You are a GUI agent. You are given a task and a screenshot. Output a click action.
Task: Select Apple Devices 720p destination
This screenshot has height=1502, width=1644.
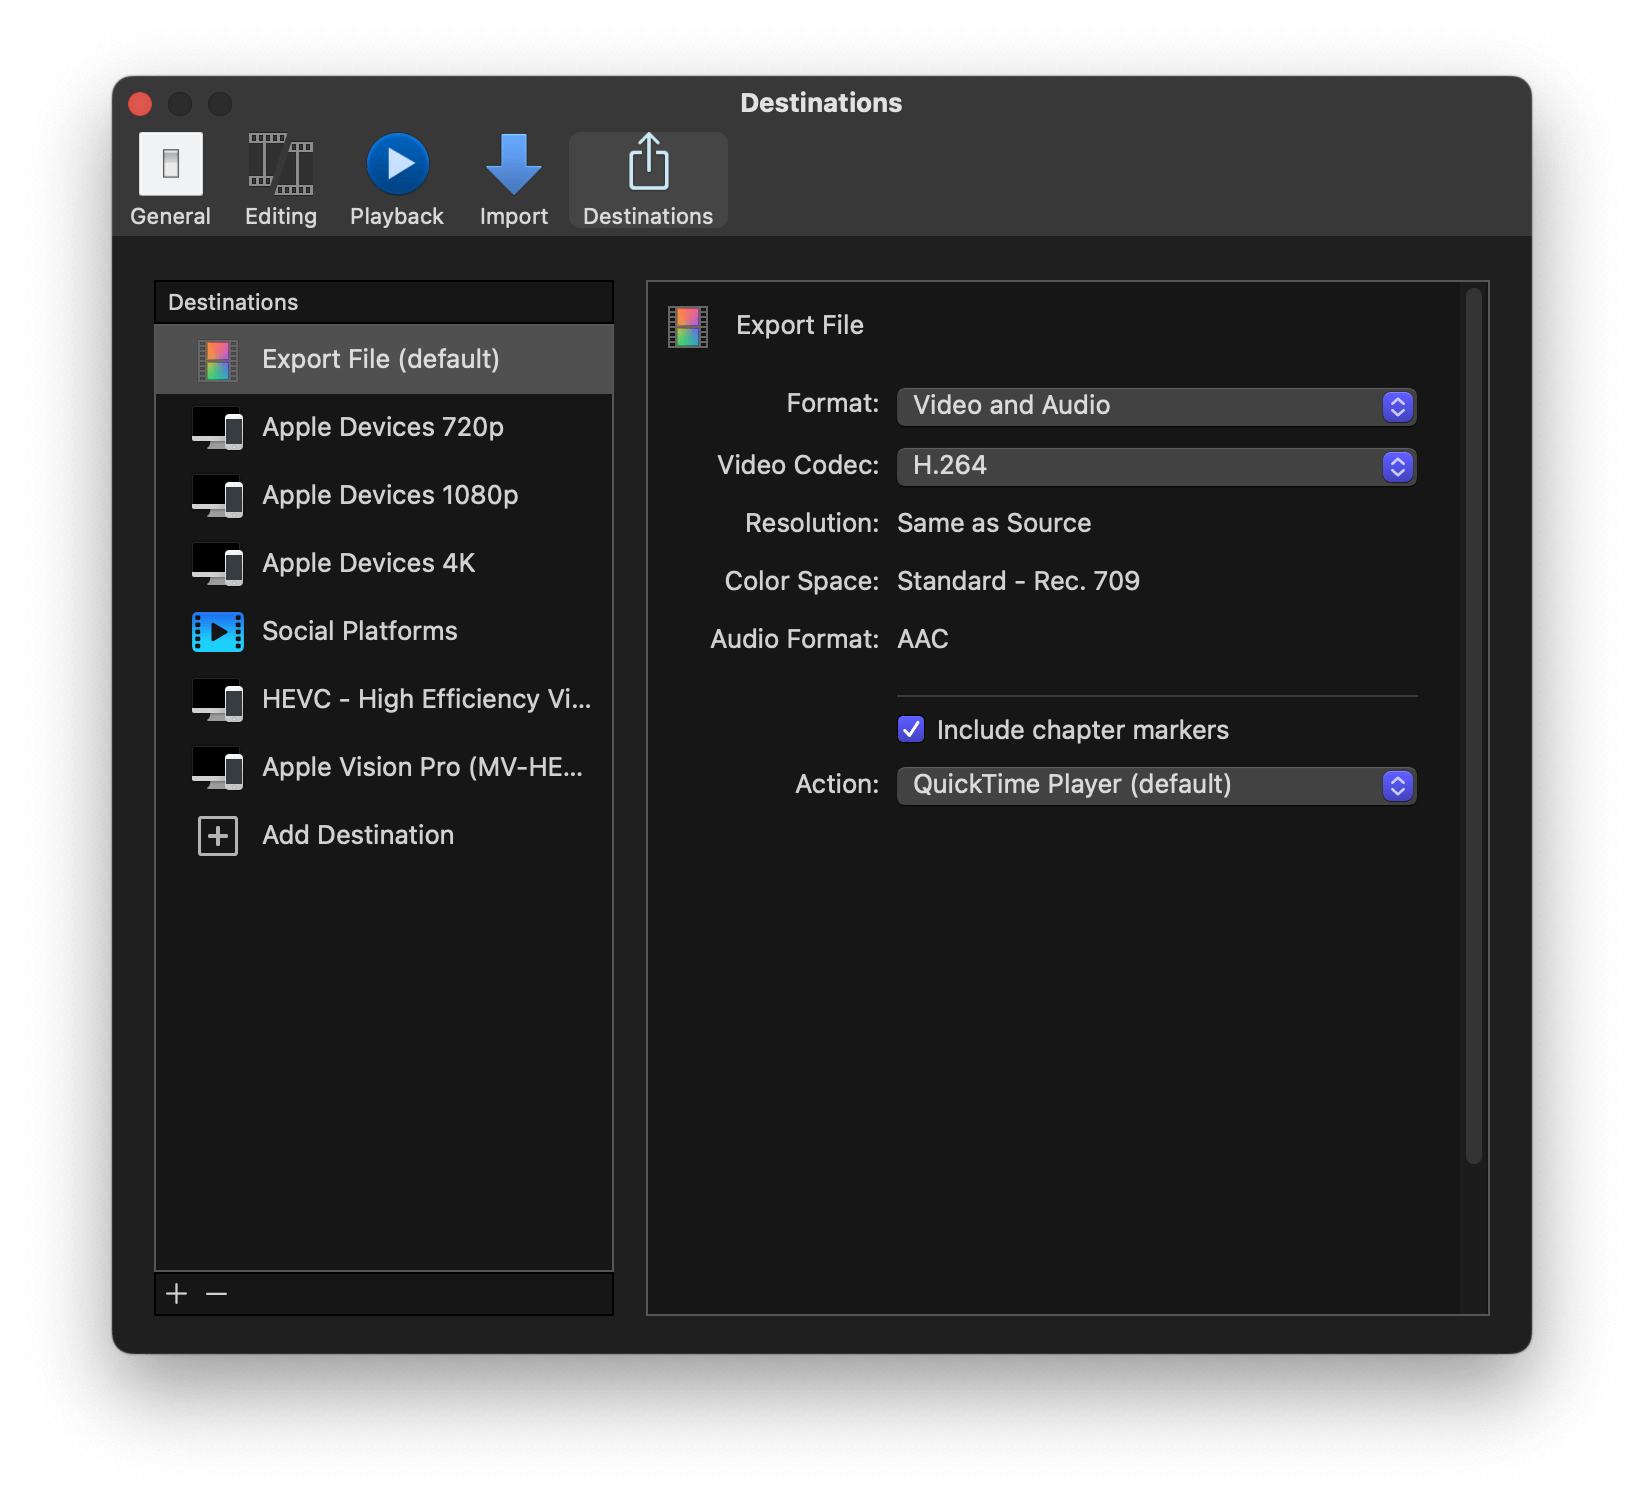[384, 428]
